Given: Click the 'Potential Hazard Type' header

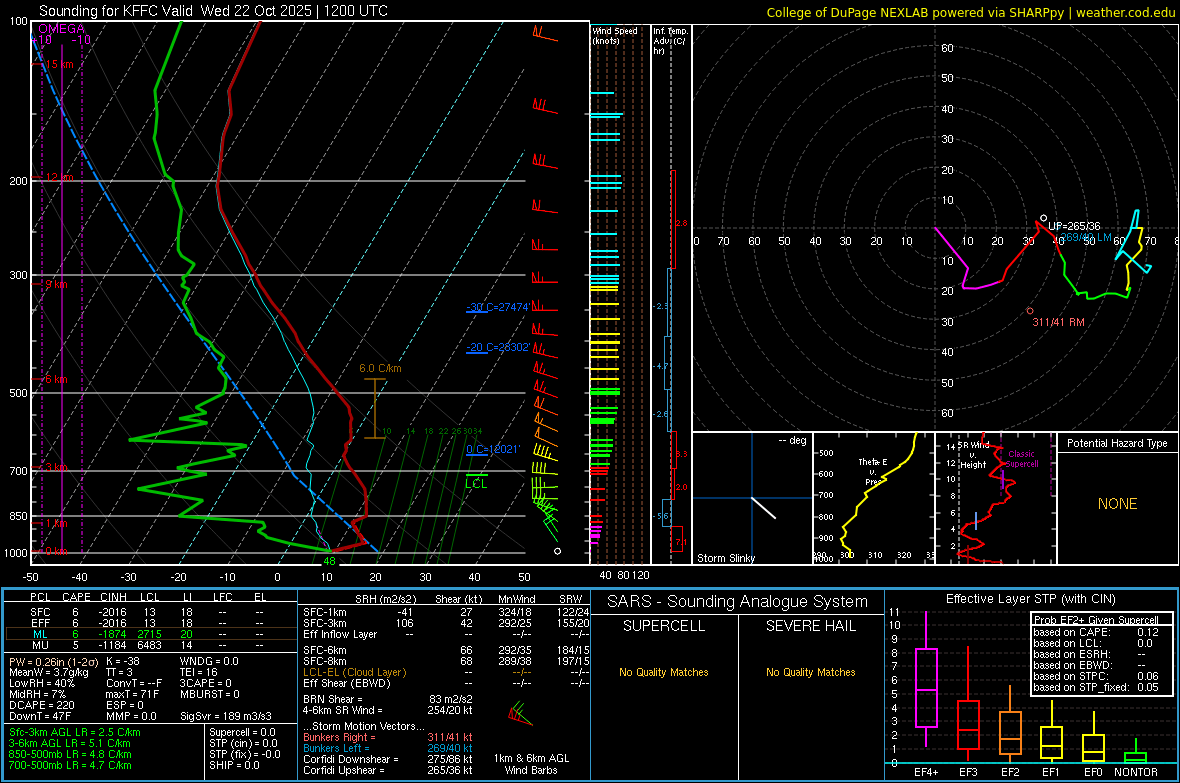Looking at the screenshot, I should click(x=1117, y=443).
